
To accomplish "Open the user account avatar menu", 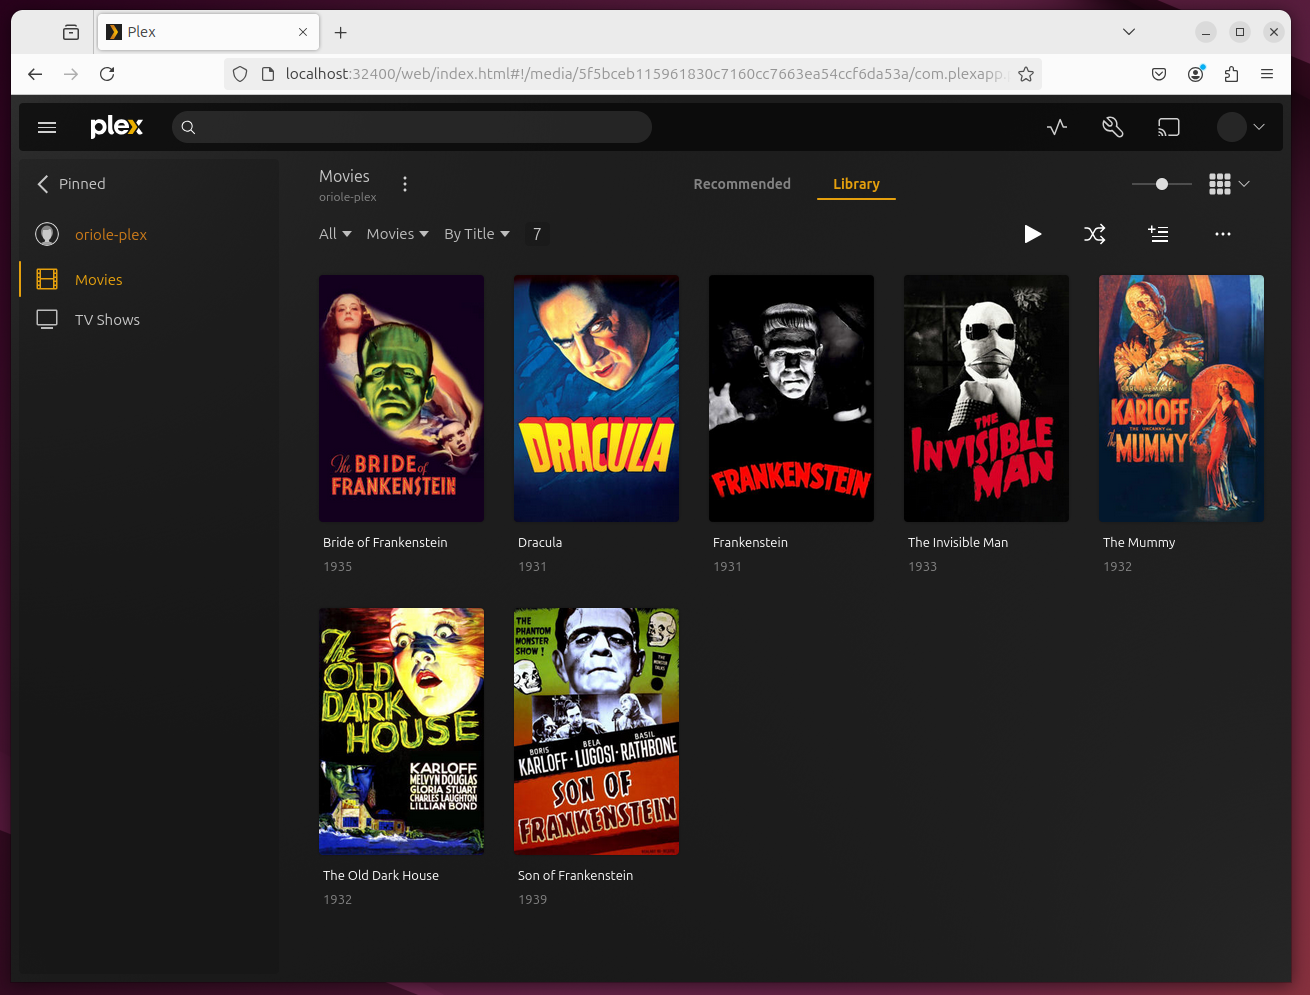I will click(1241, 127).
